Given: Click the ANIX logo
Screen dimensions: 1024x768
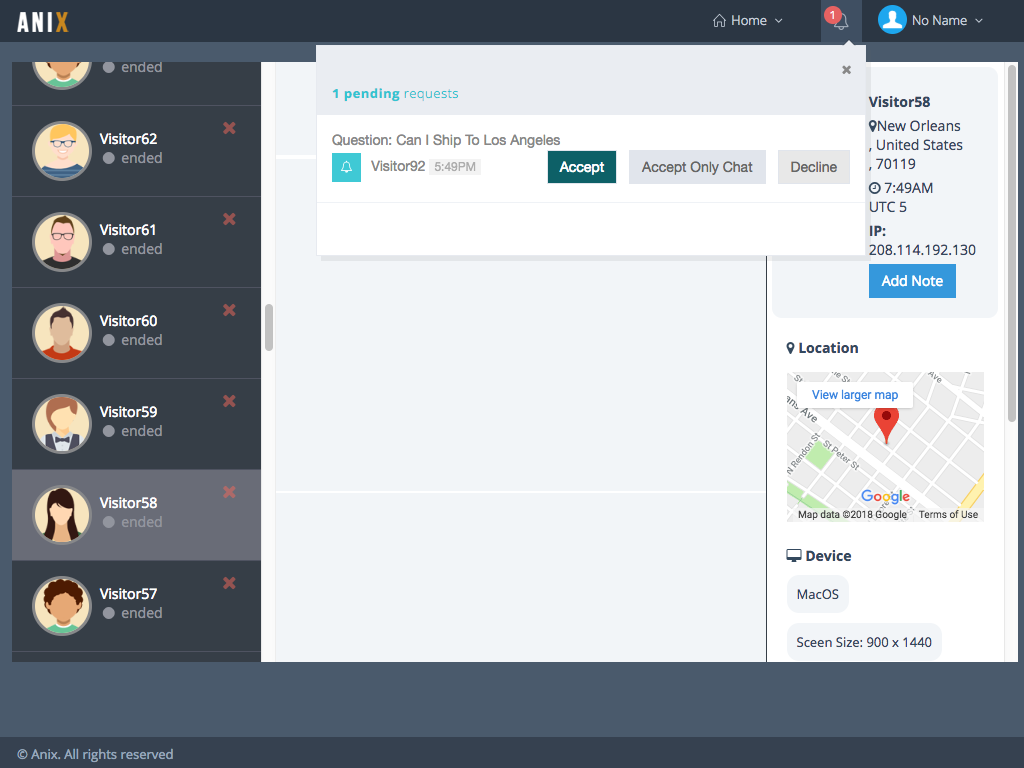Looking at the screenshot, I should [43, 21].
